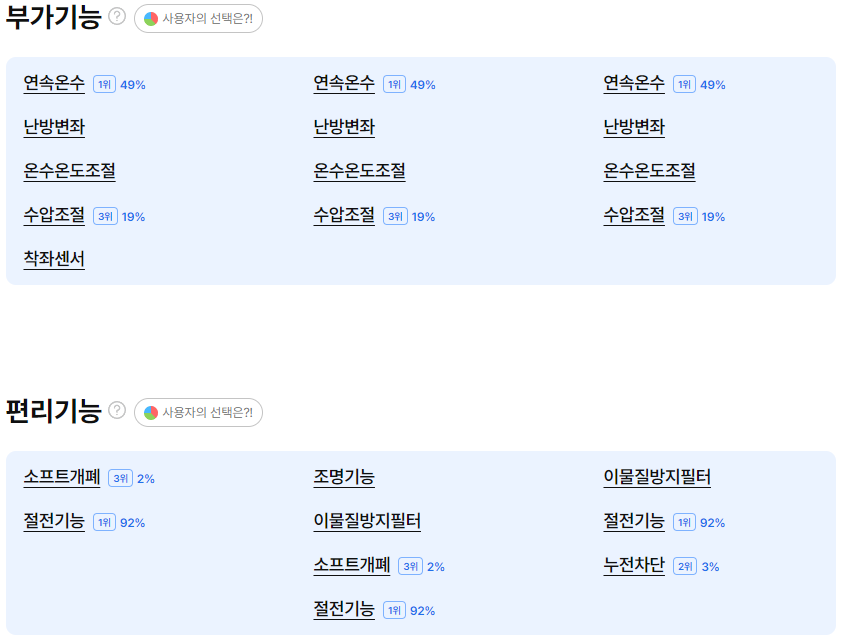This screenshot has height=642, width=843.
Task: Click pie chart icon in 부가기능 user-choice button
Action: pos(151,19)
